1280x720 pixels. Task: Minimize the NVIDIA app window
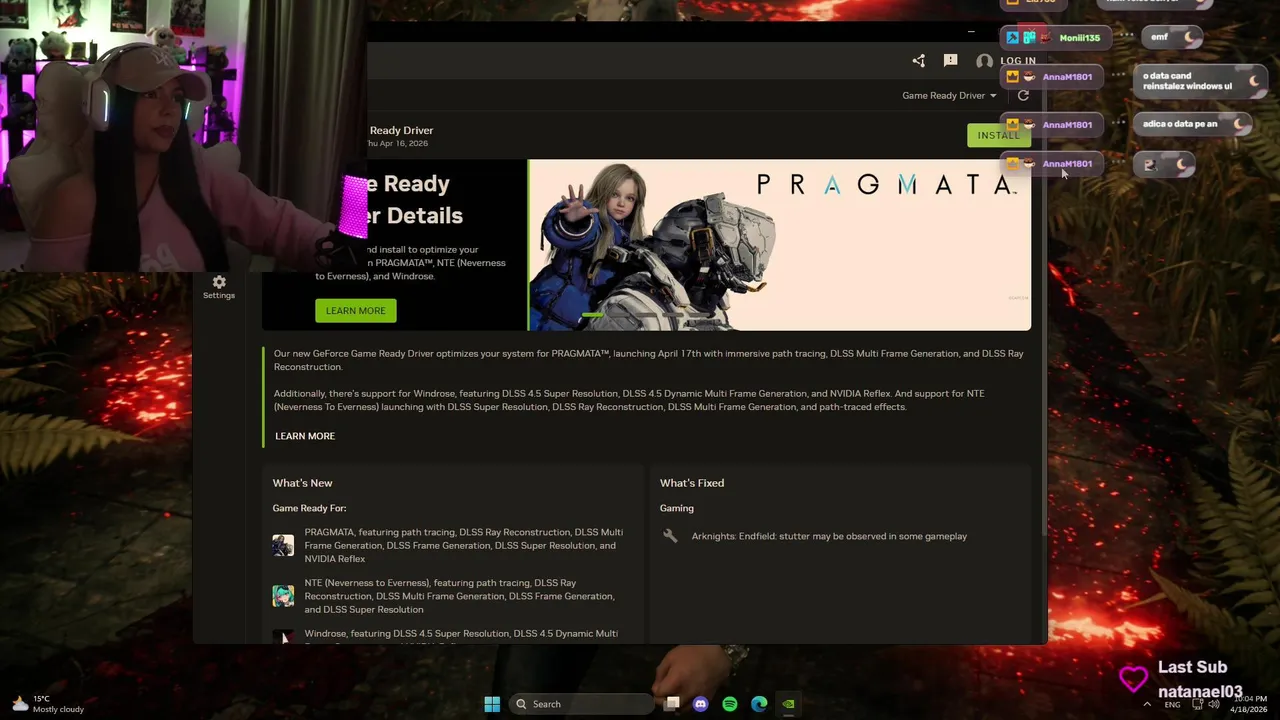click(971, 32)
